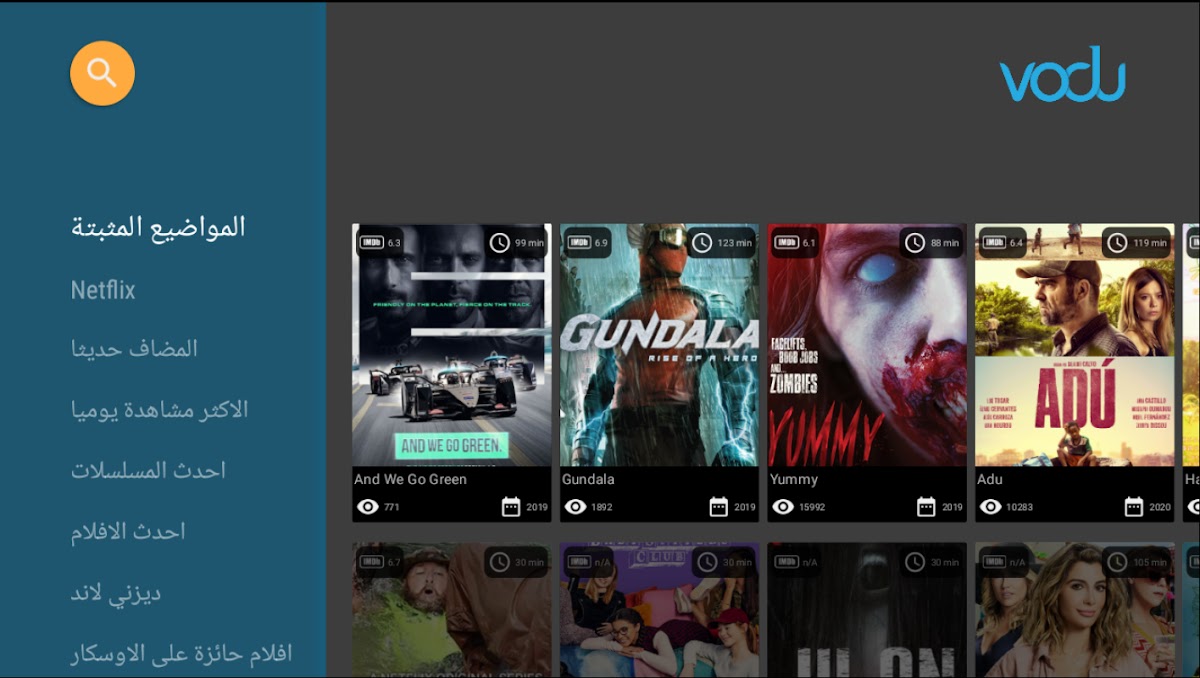Select احدث المسلسلات category

(x=148, y=471)
